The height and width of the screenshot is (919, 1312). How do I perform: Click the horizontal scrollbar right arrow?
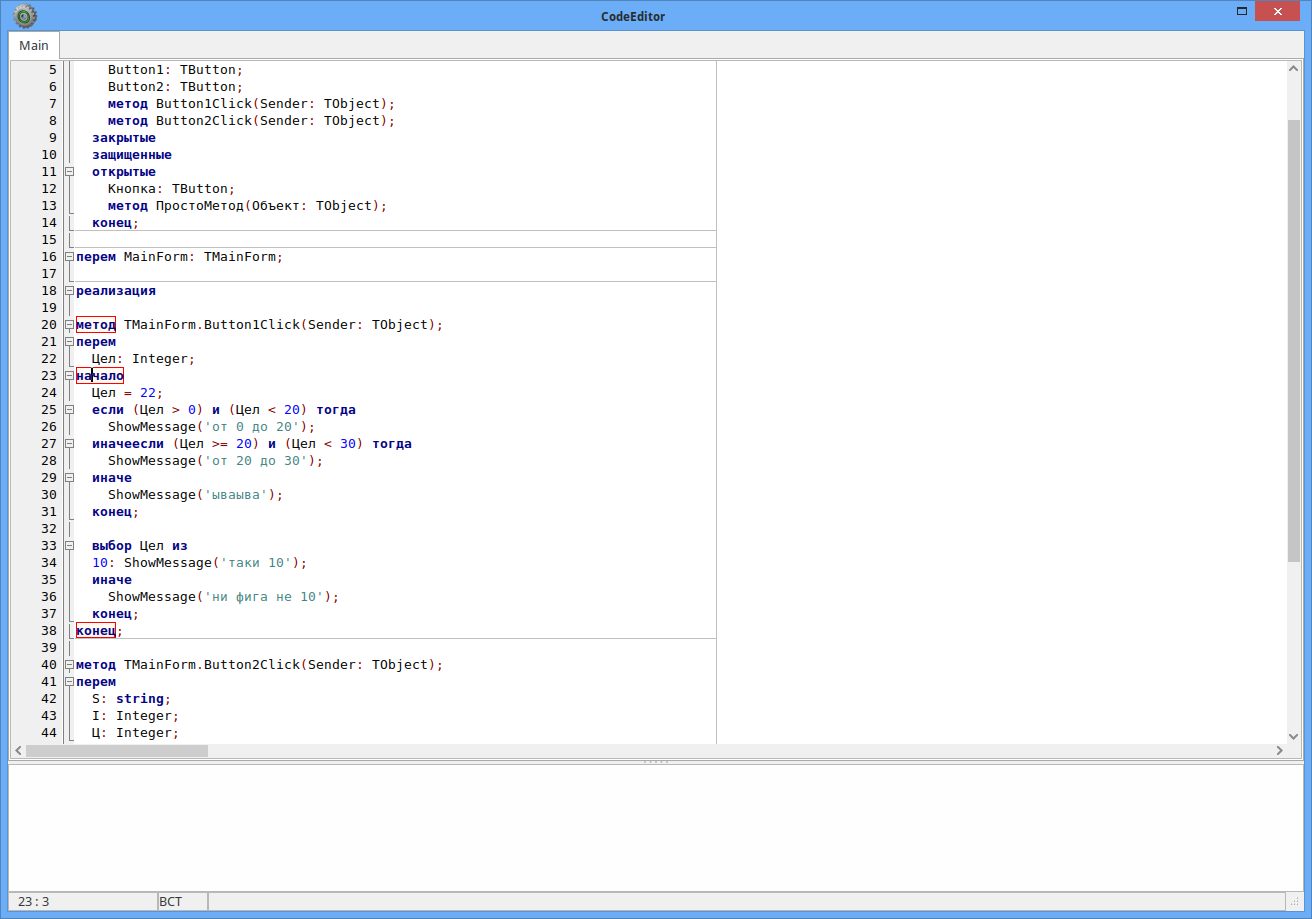pos(1279,751)
